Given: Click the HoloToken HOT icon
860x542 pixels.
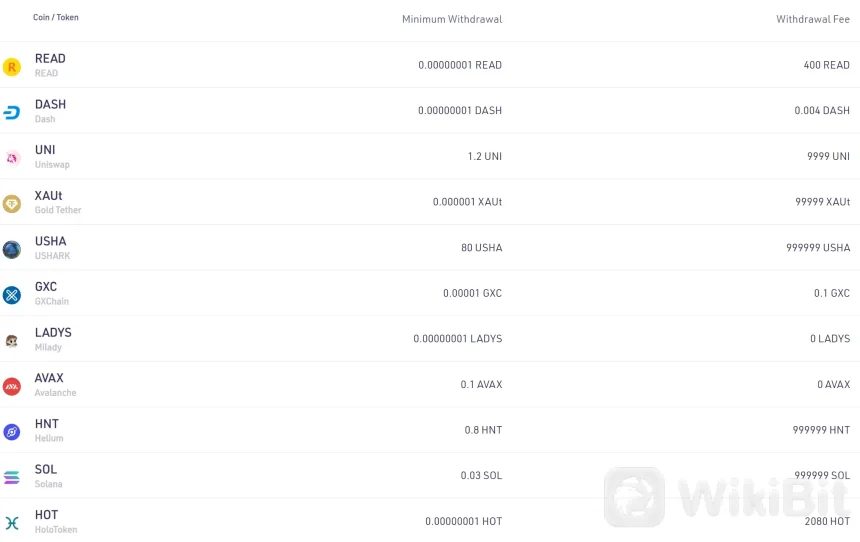Looking at the screenshot, I should pyautogui.click(x=12, y=523).
